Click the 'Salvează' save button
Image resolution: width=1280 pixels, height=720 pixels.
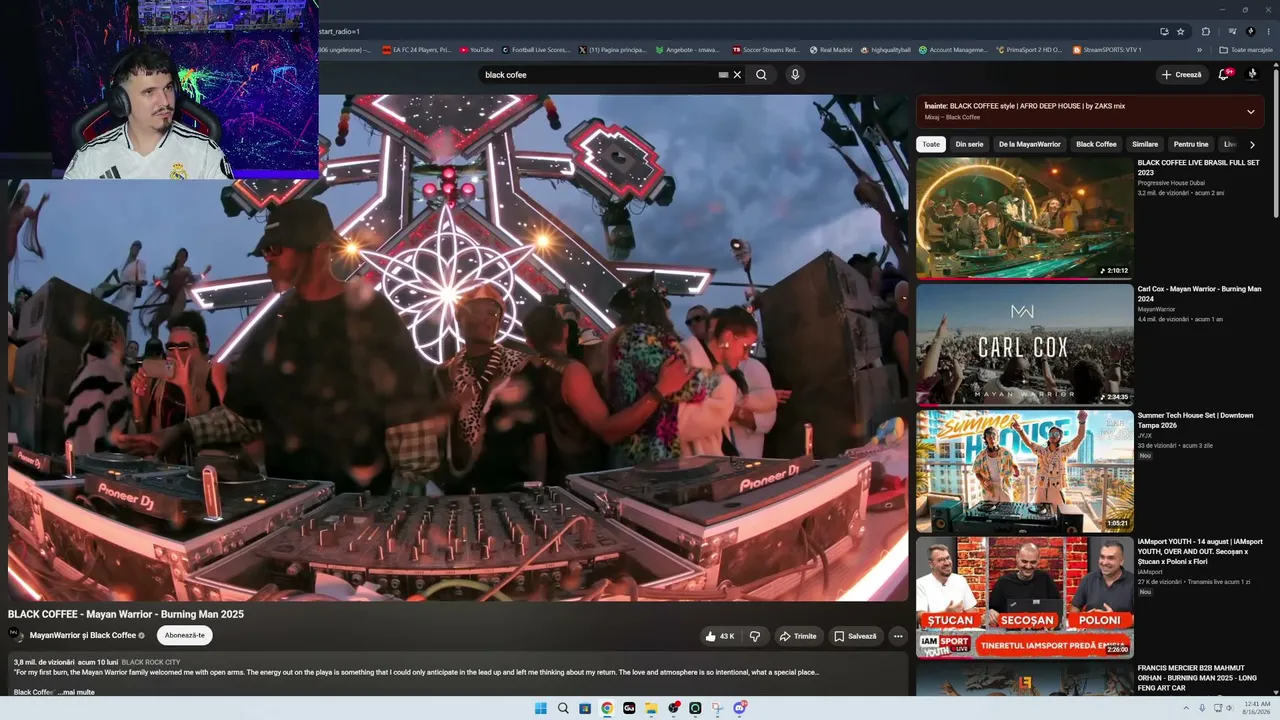tap(855, 636)
